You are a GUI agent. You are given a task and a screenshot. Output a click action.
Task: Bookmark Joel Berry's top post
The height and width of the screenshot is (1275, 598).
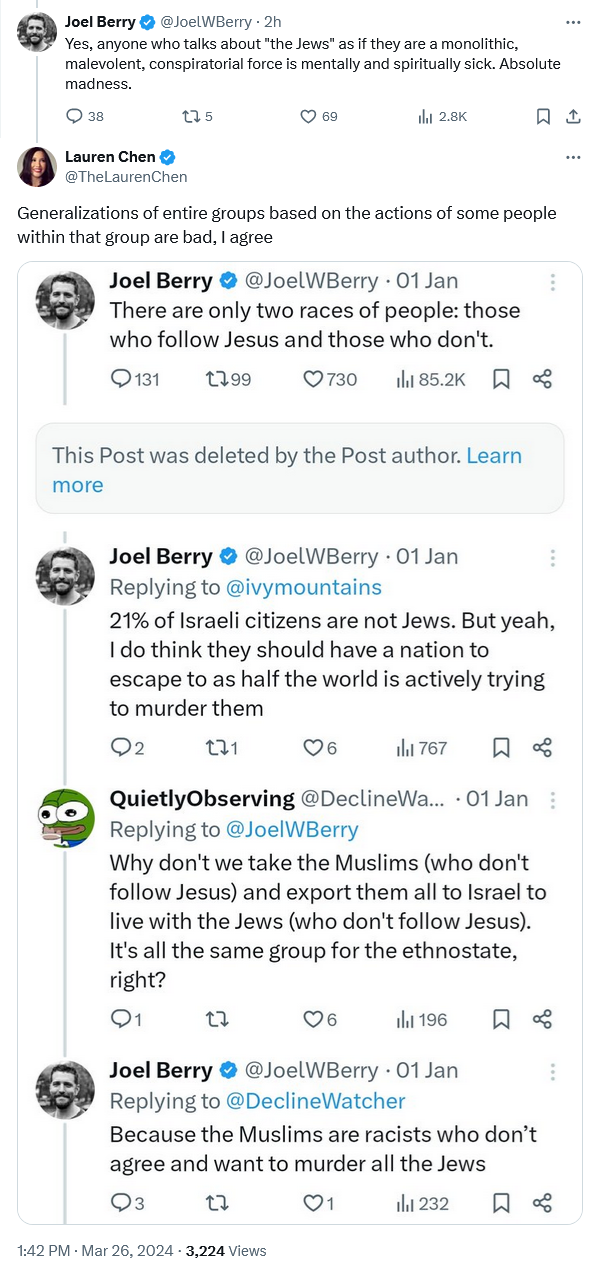point(543,117)
